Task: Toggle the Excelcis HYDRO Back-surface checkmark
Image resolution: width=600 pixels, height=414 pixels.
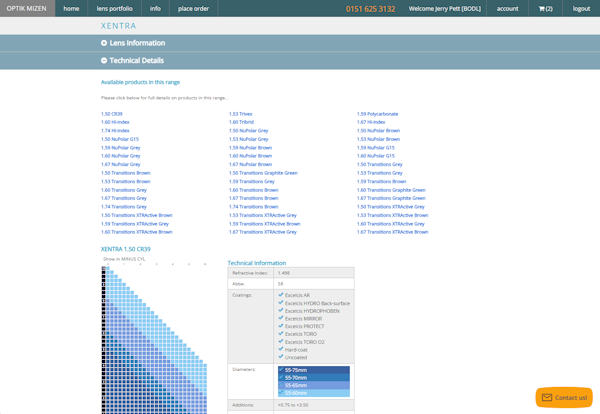Action: click(x=281, y=303)
